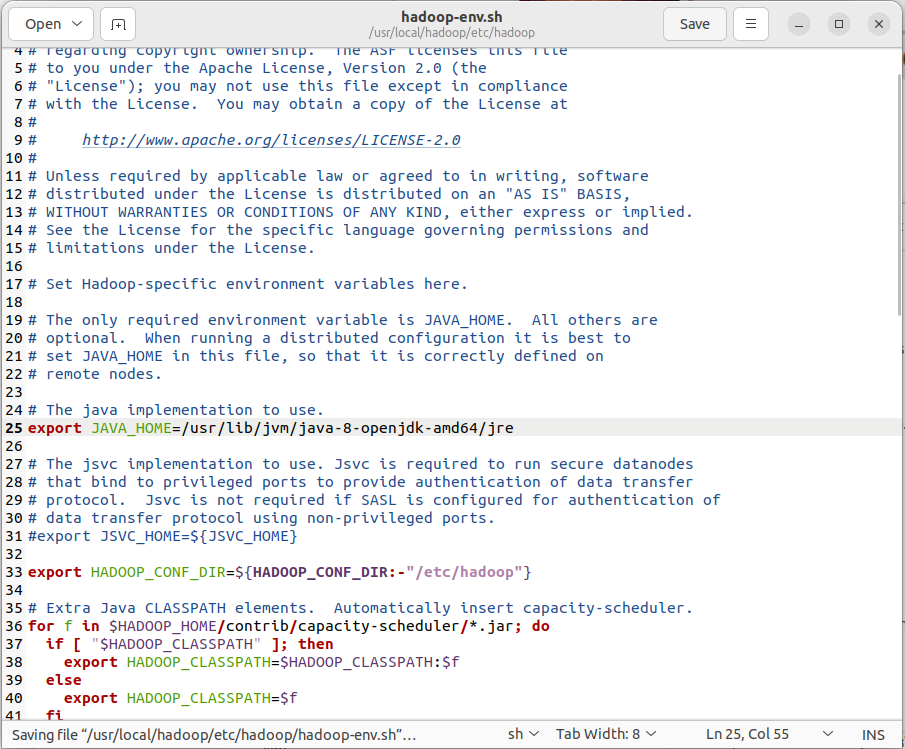Click the '# The java implementation to use.' comment
This screenshot has height=749, width=905.
(x=176, y=410)
